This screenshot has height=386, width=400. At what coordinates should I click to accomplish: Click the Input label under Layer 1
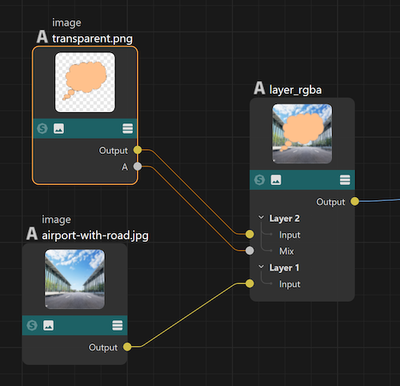click(x=290, y=284)
